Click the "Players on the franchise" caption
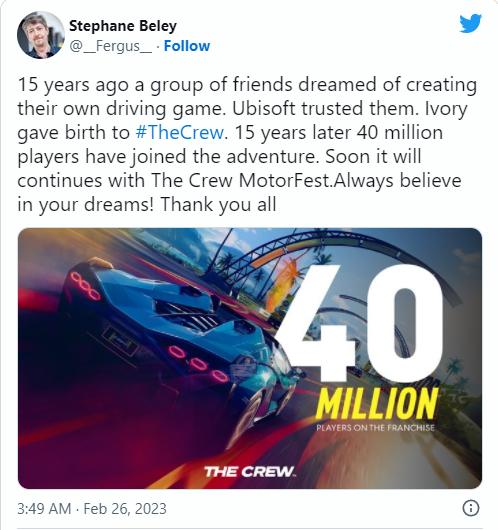 pos(375,428)
